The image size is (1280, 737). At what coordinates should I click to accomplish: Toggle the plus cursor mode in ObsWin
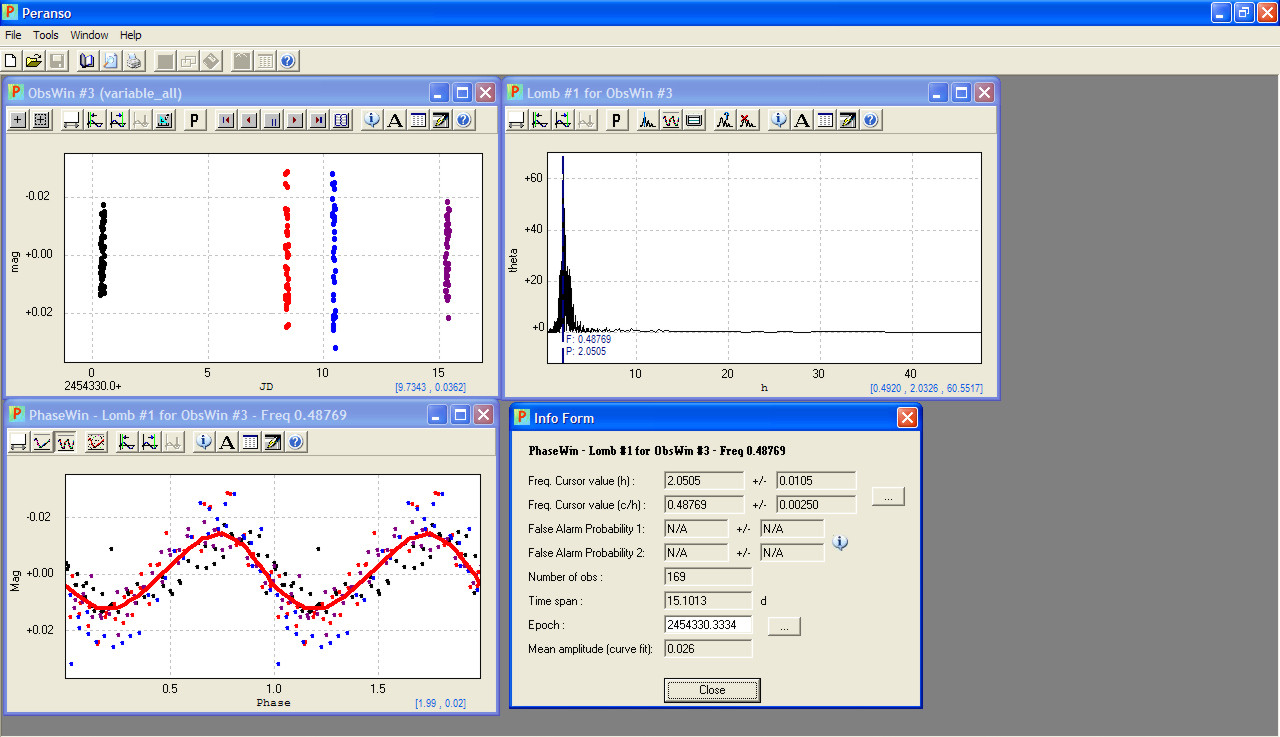point(18,121)
